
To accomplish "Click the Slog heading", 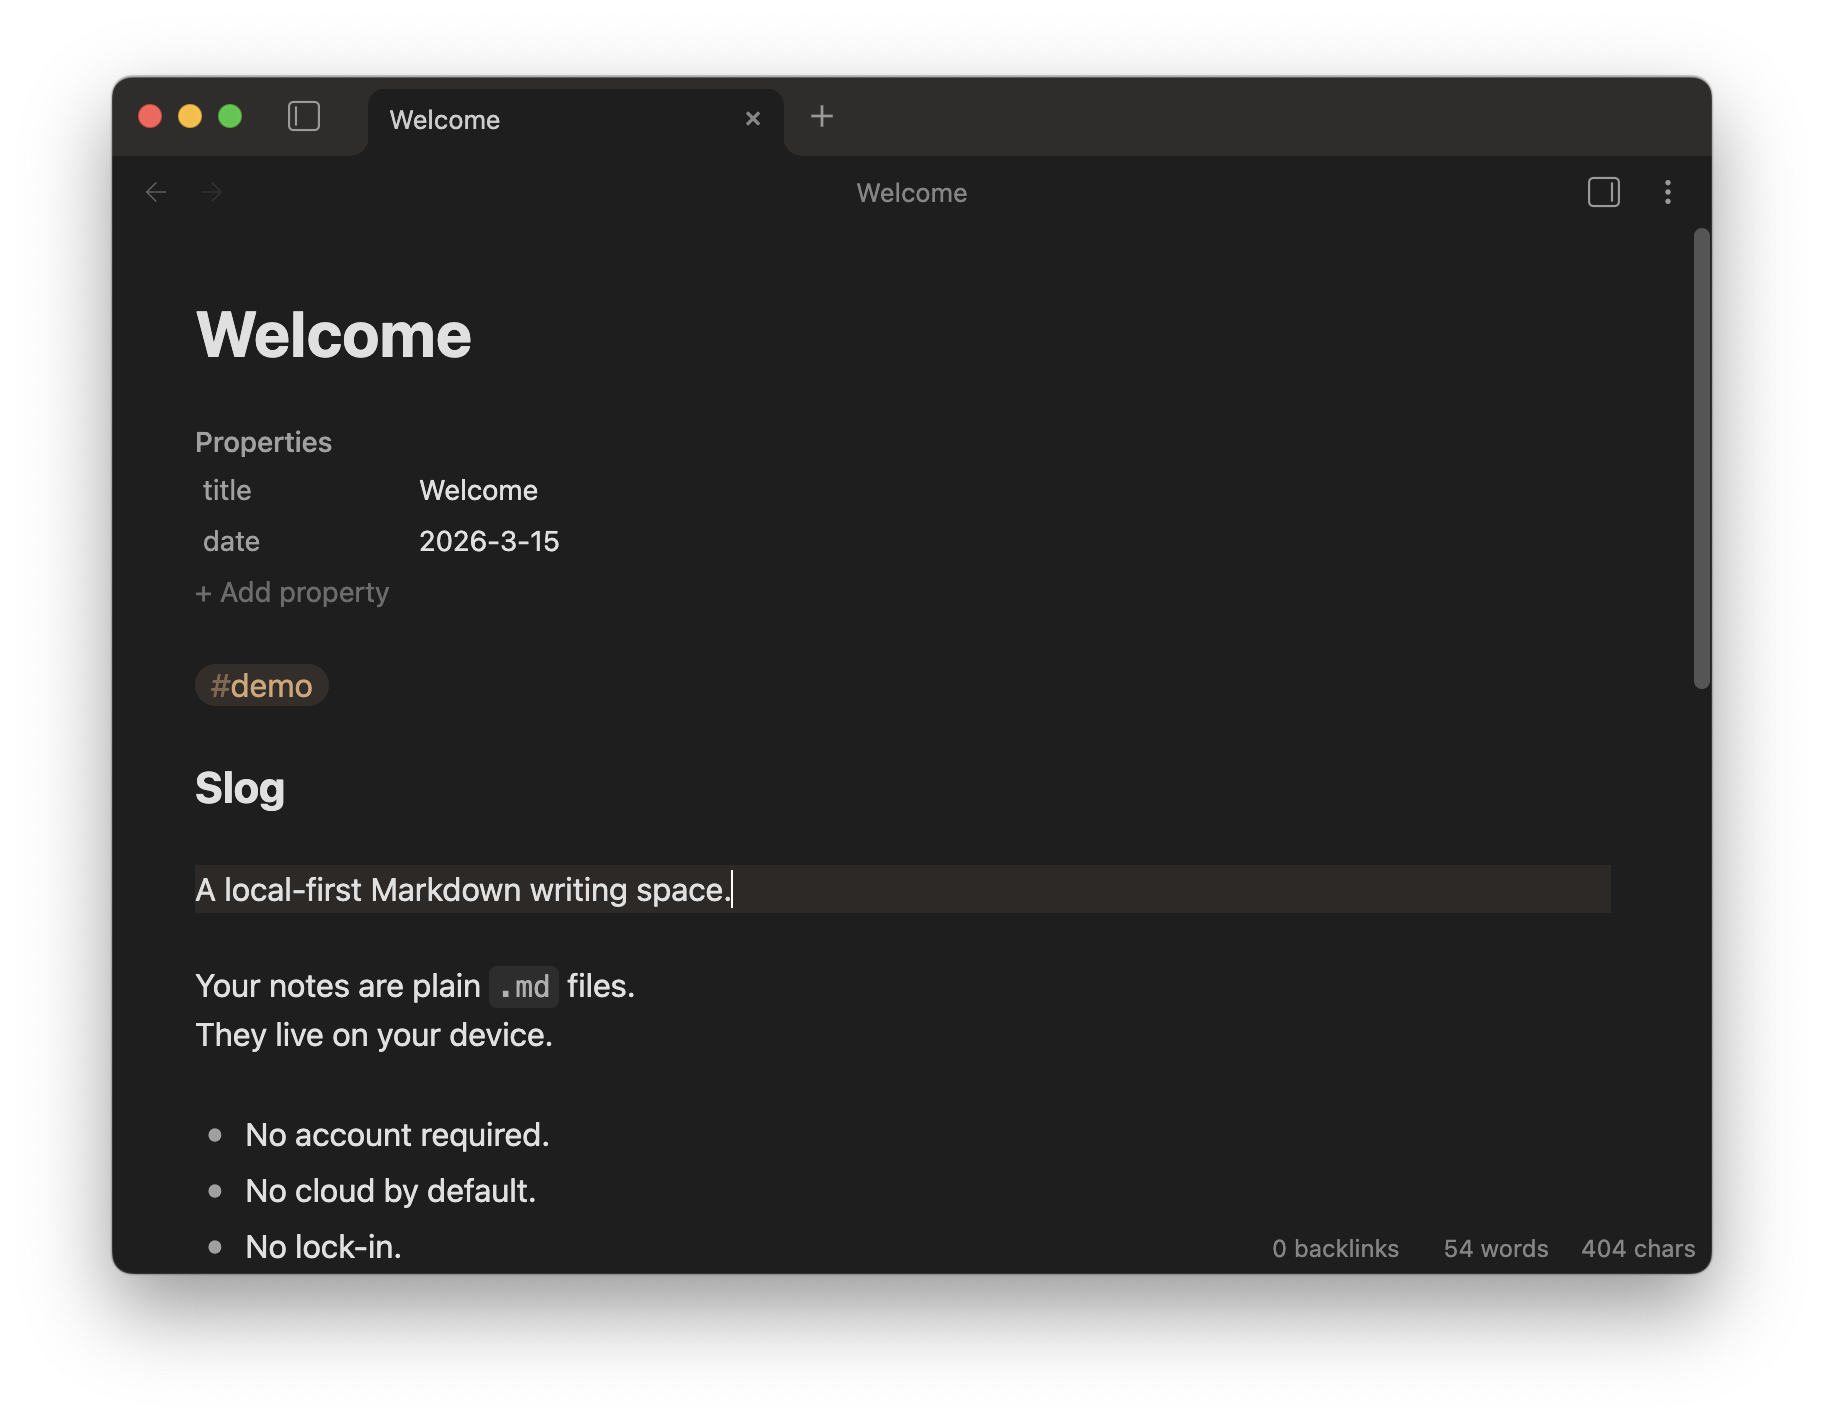I will point(240,788).
